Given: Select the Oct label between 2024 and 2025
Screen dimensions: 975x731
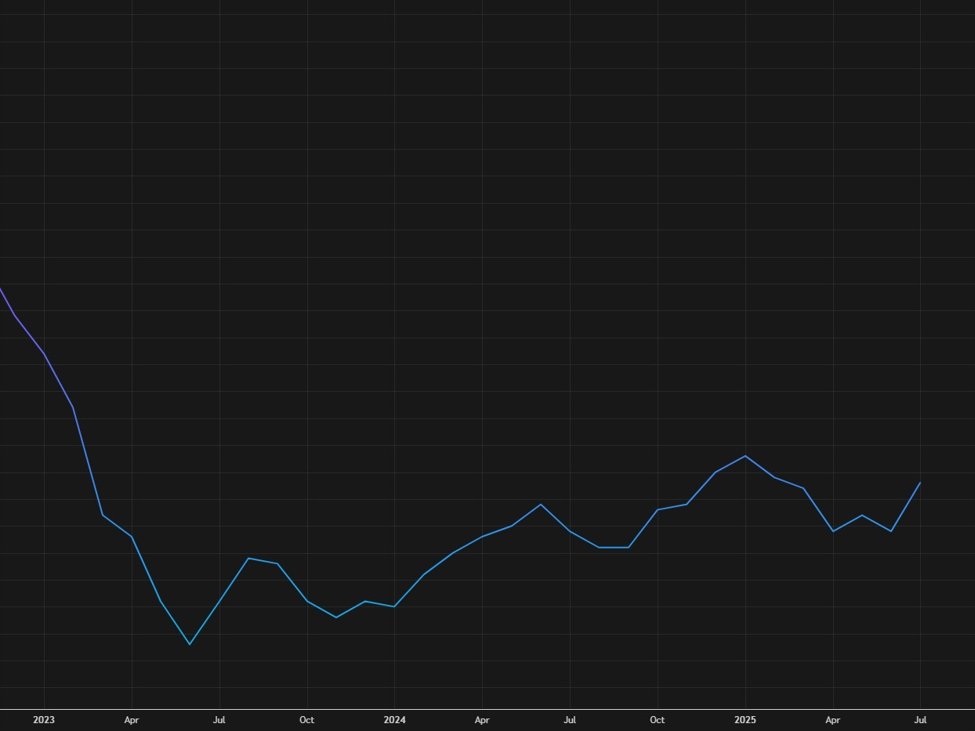Looking at the screenshot, I should 657,720.
